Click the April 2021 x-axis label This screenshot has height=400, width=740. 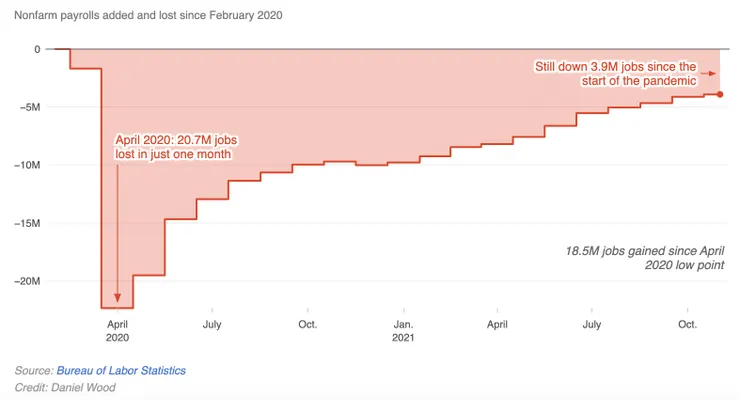tap(497, 324)
